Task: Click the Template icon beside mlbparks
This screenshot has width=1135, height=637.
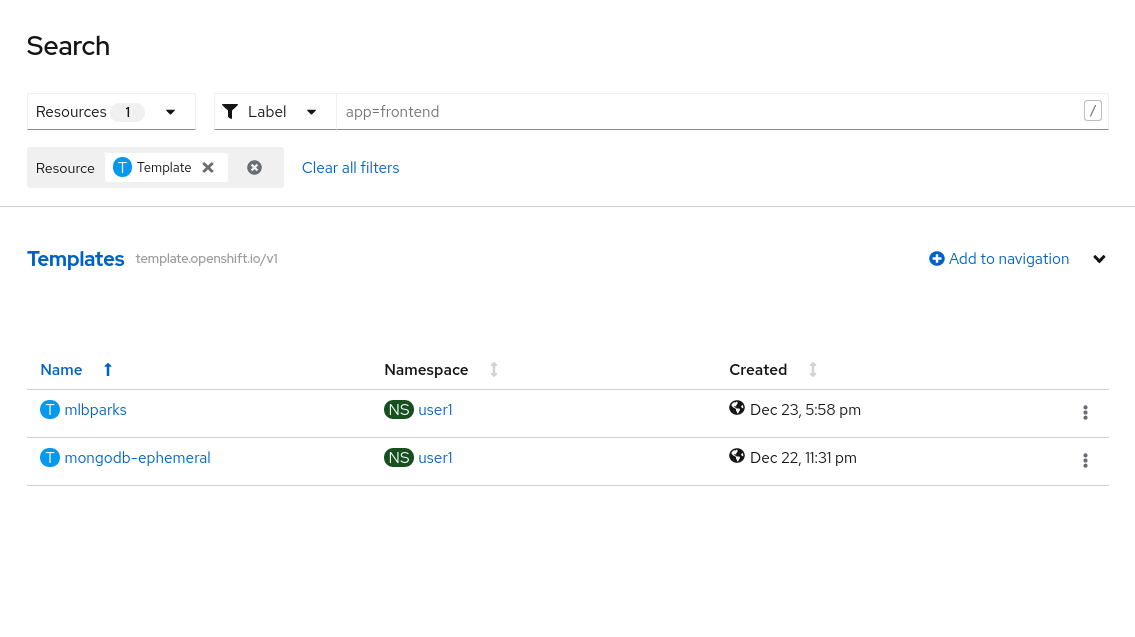Action: tap(50, 410)
